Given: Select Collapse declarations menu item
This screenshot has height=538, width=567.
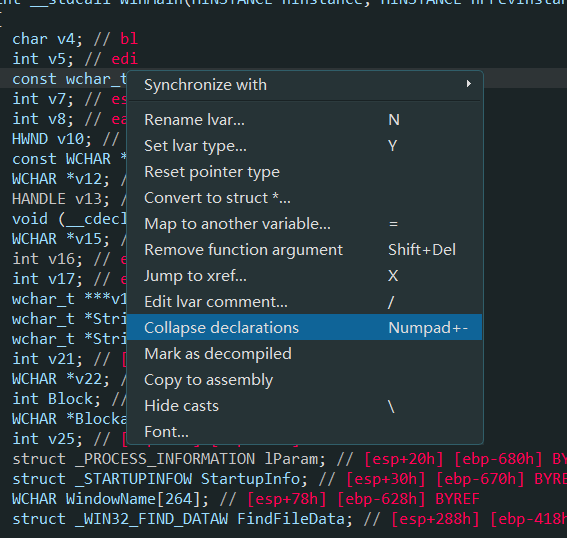Looking at the screenshot, I should 305,328.
